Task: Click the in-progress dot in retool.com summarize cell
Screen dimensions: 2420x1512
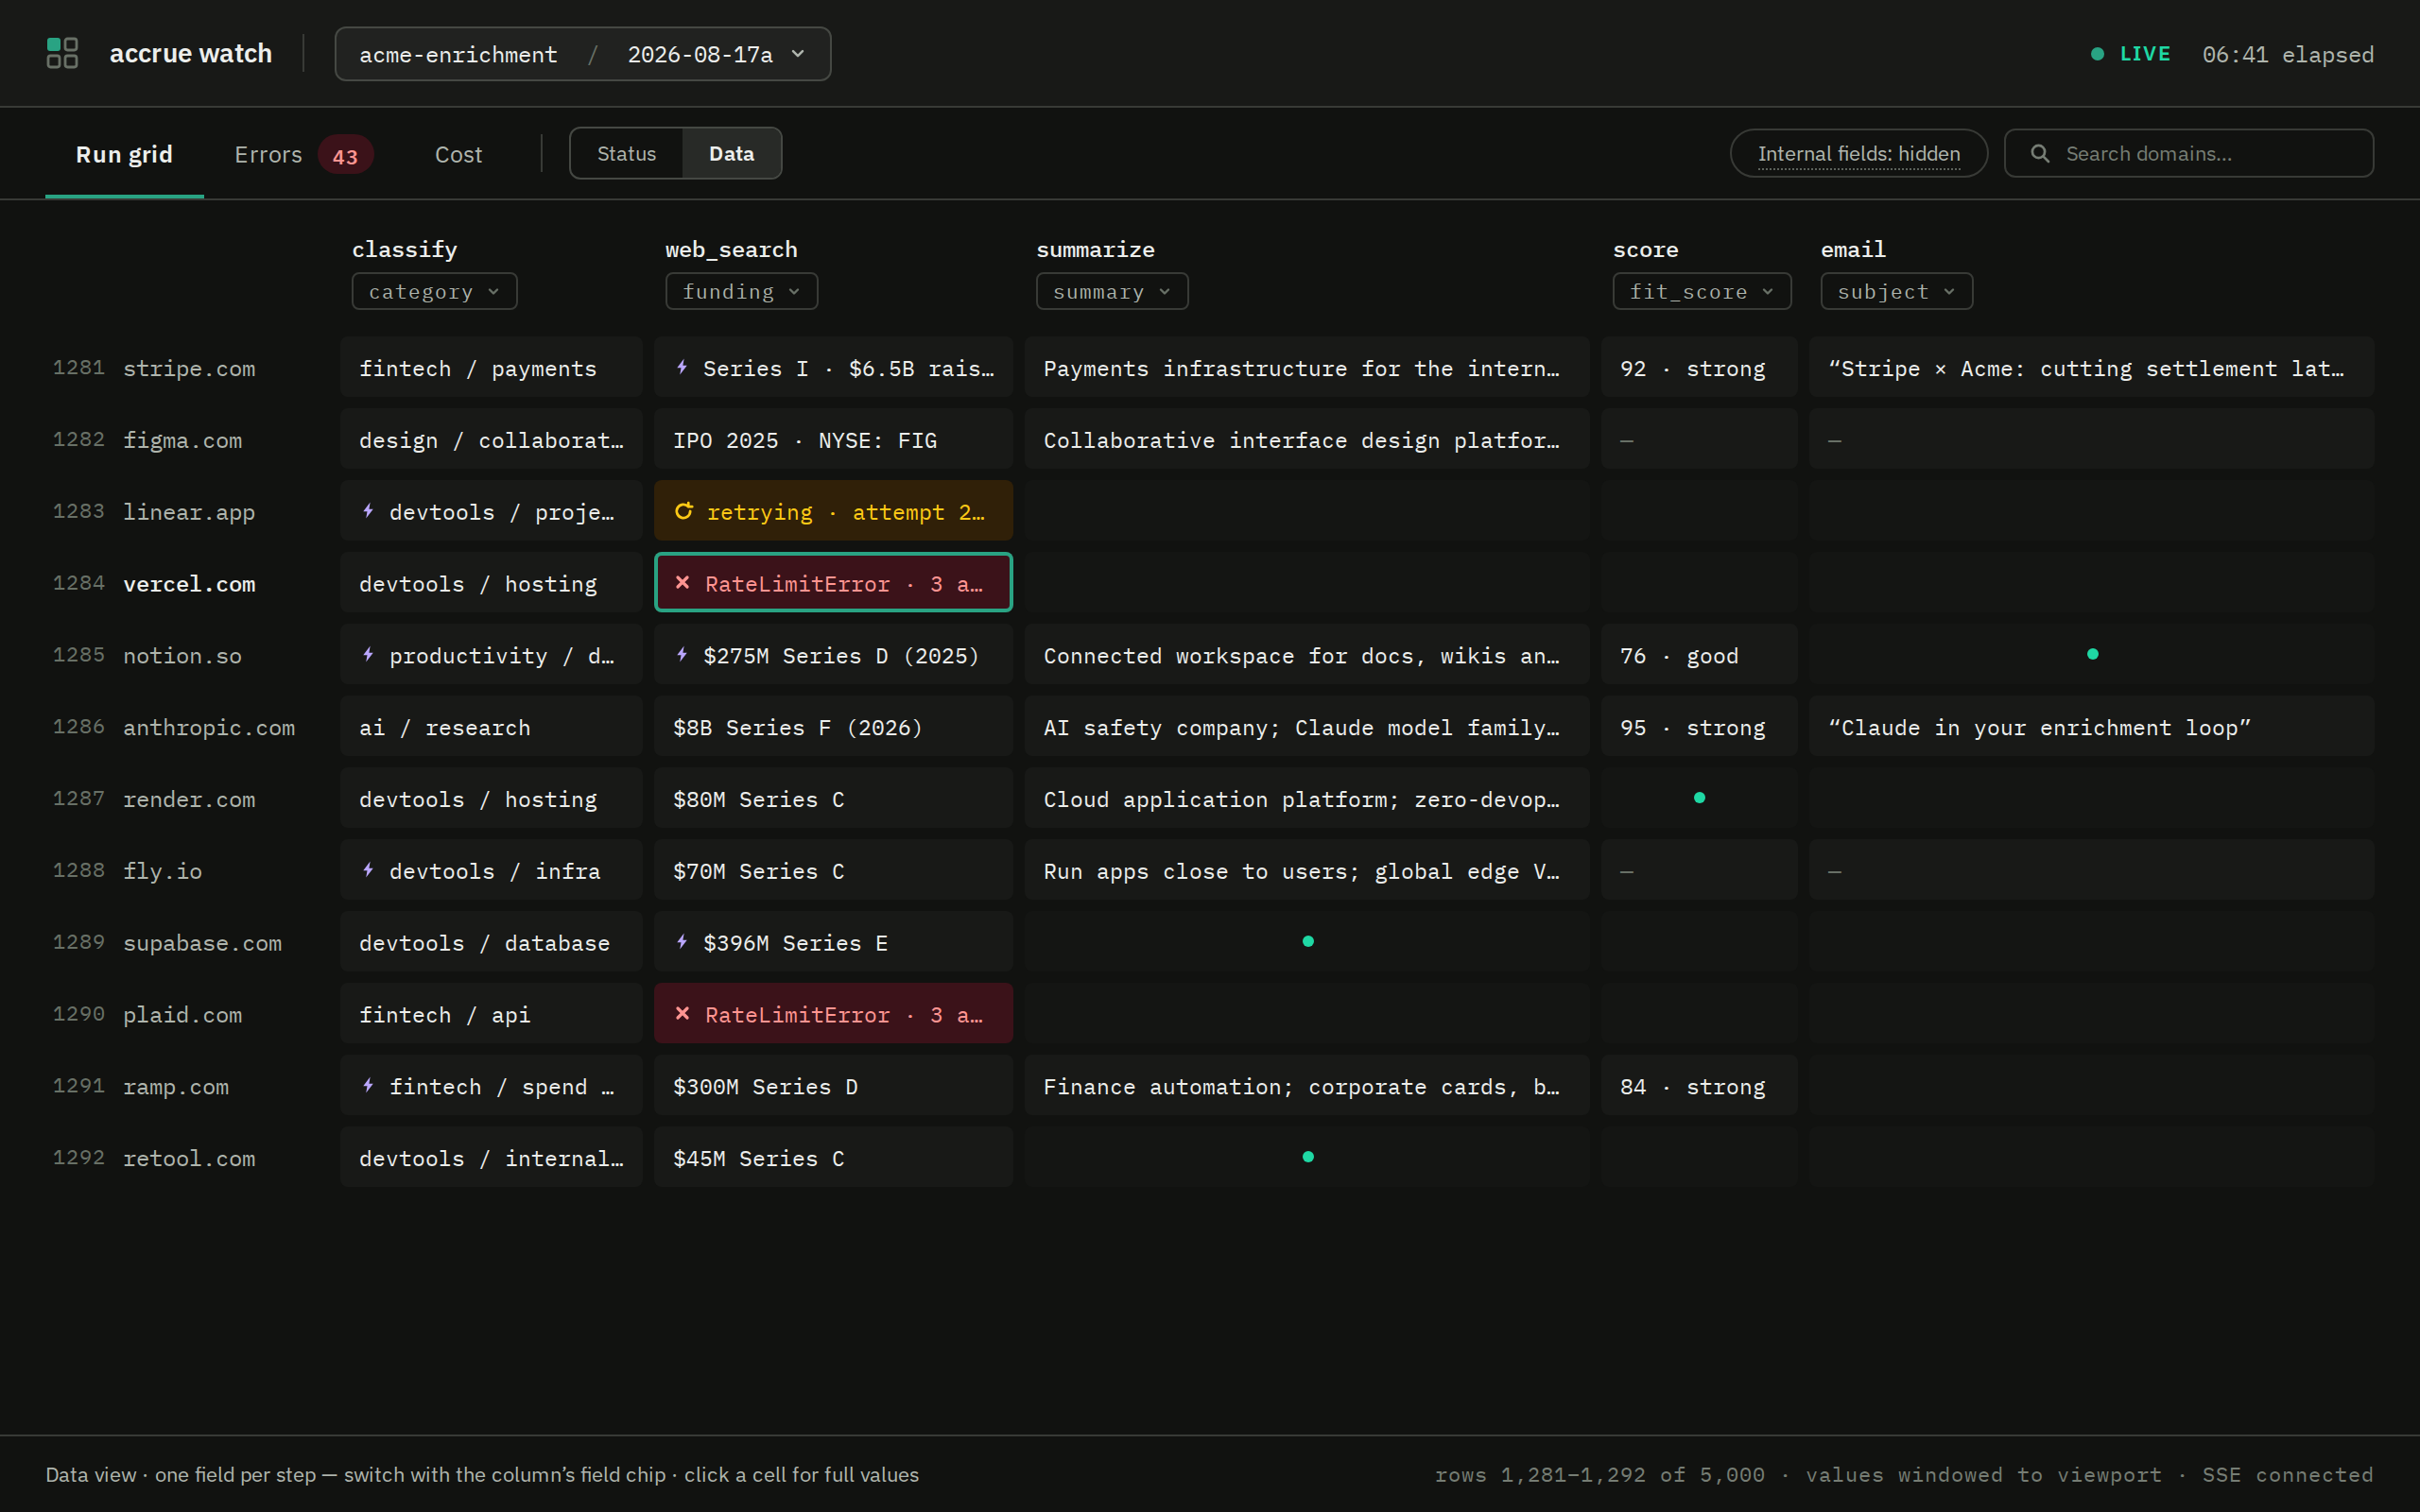Action: (x=1308, y=1157)
